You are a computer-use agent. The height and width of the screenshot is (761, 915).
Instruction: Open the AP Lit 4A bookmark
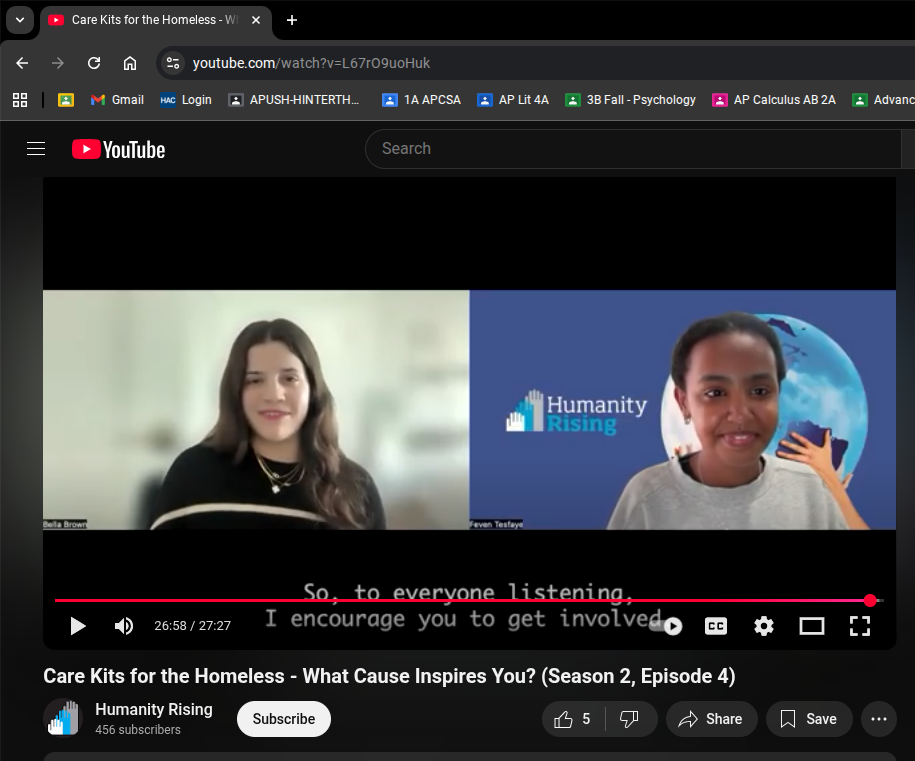pos(513,100)
